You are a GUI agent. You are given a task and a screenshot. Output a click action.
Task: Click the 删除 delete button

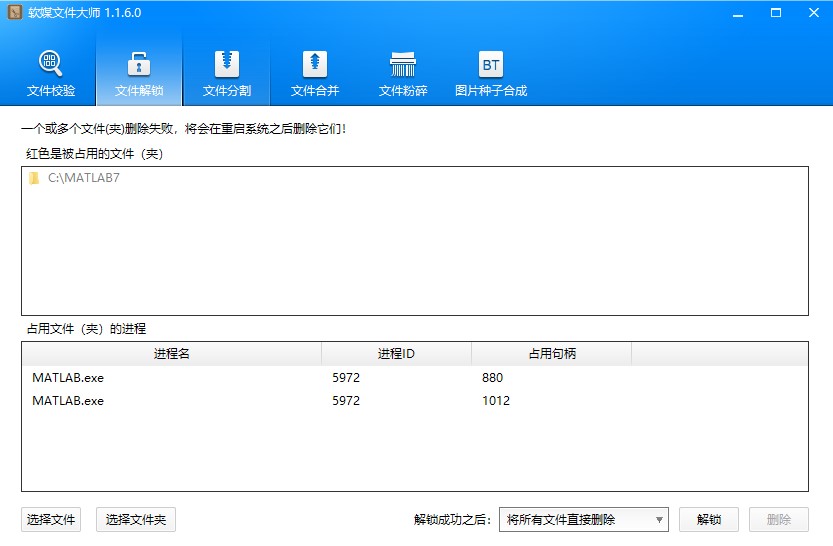tap(779, 520)
